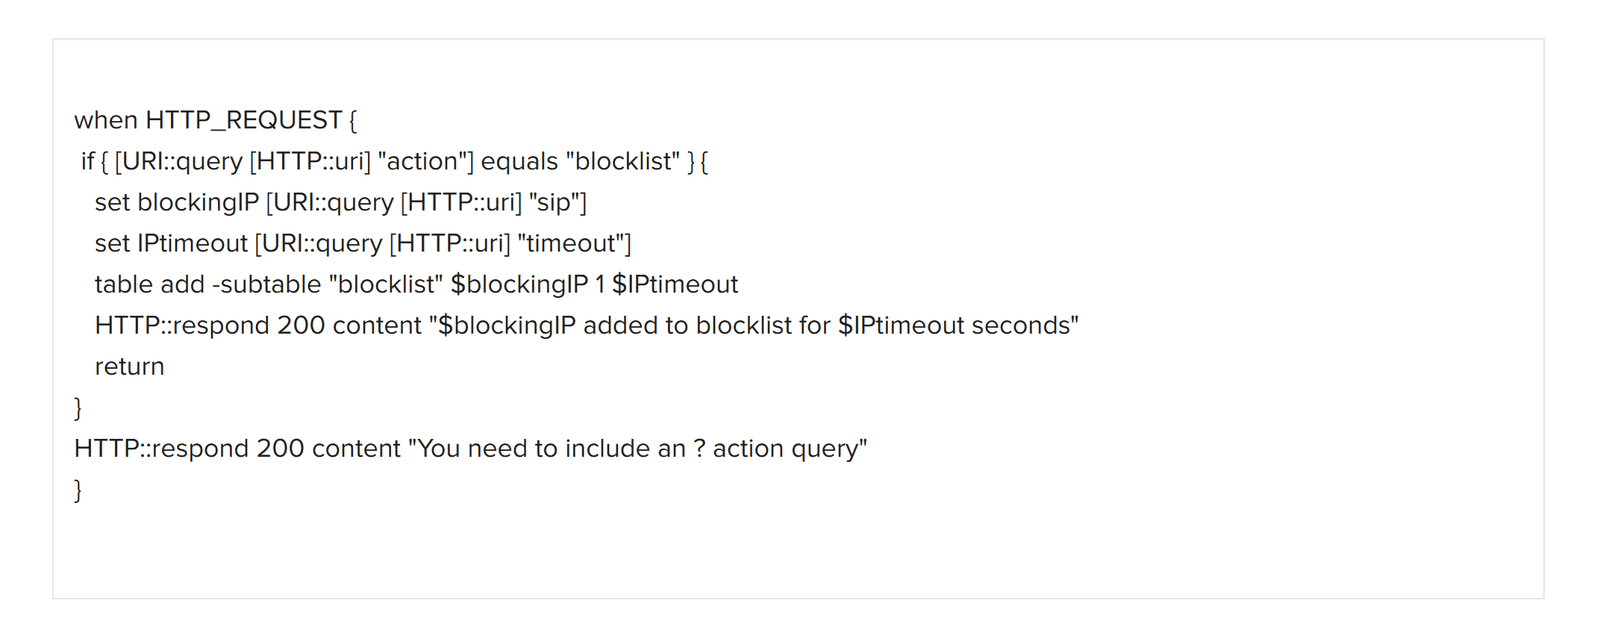Click the quoted "timeout" query parameter
Screen dimensions: 1600x624
pyautogui.click(x=574, y=243)
